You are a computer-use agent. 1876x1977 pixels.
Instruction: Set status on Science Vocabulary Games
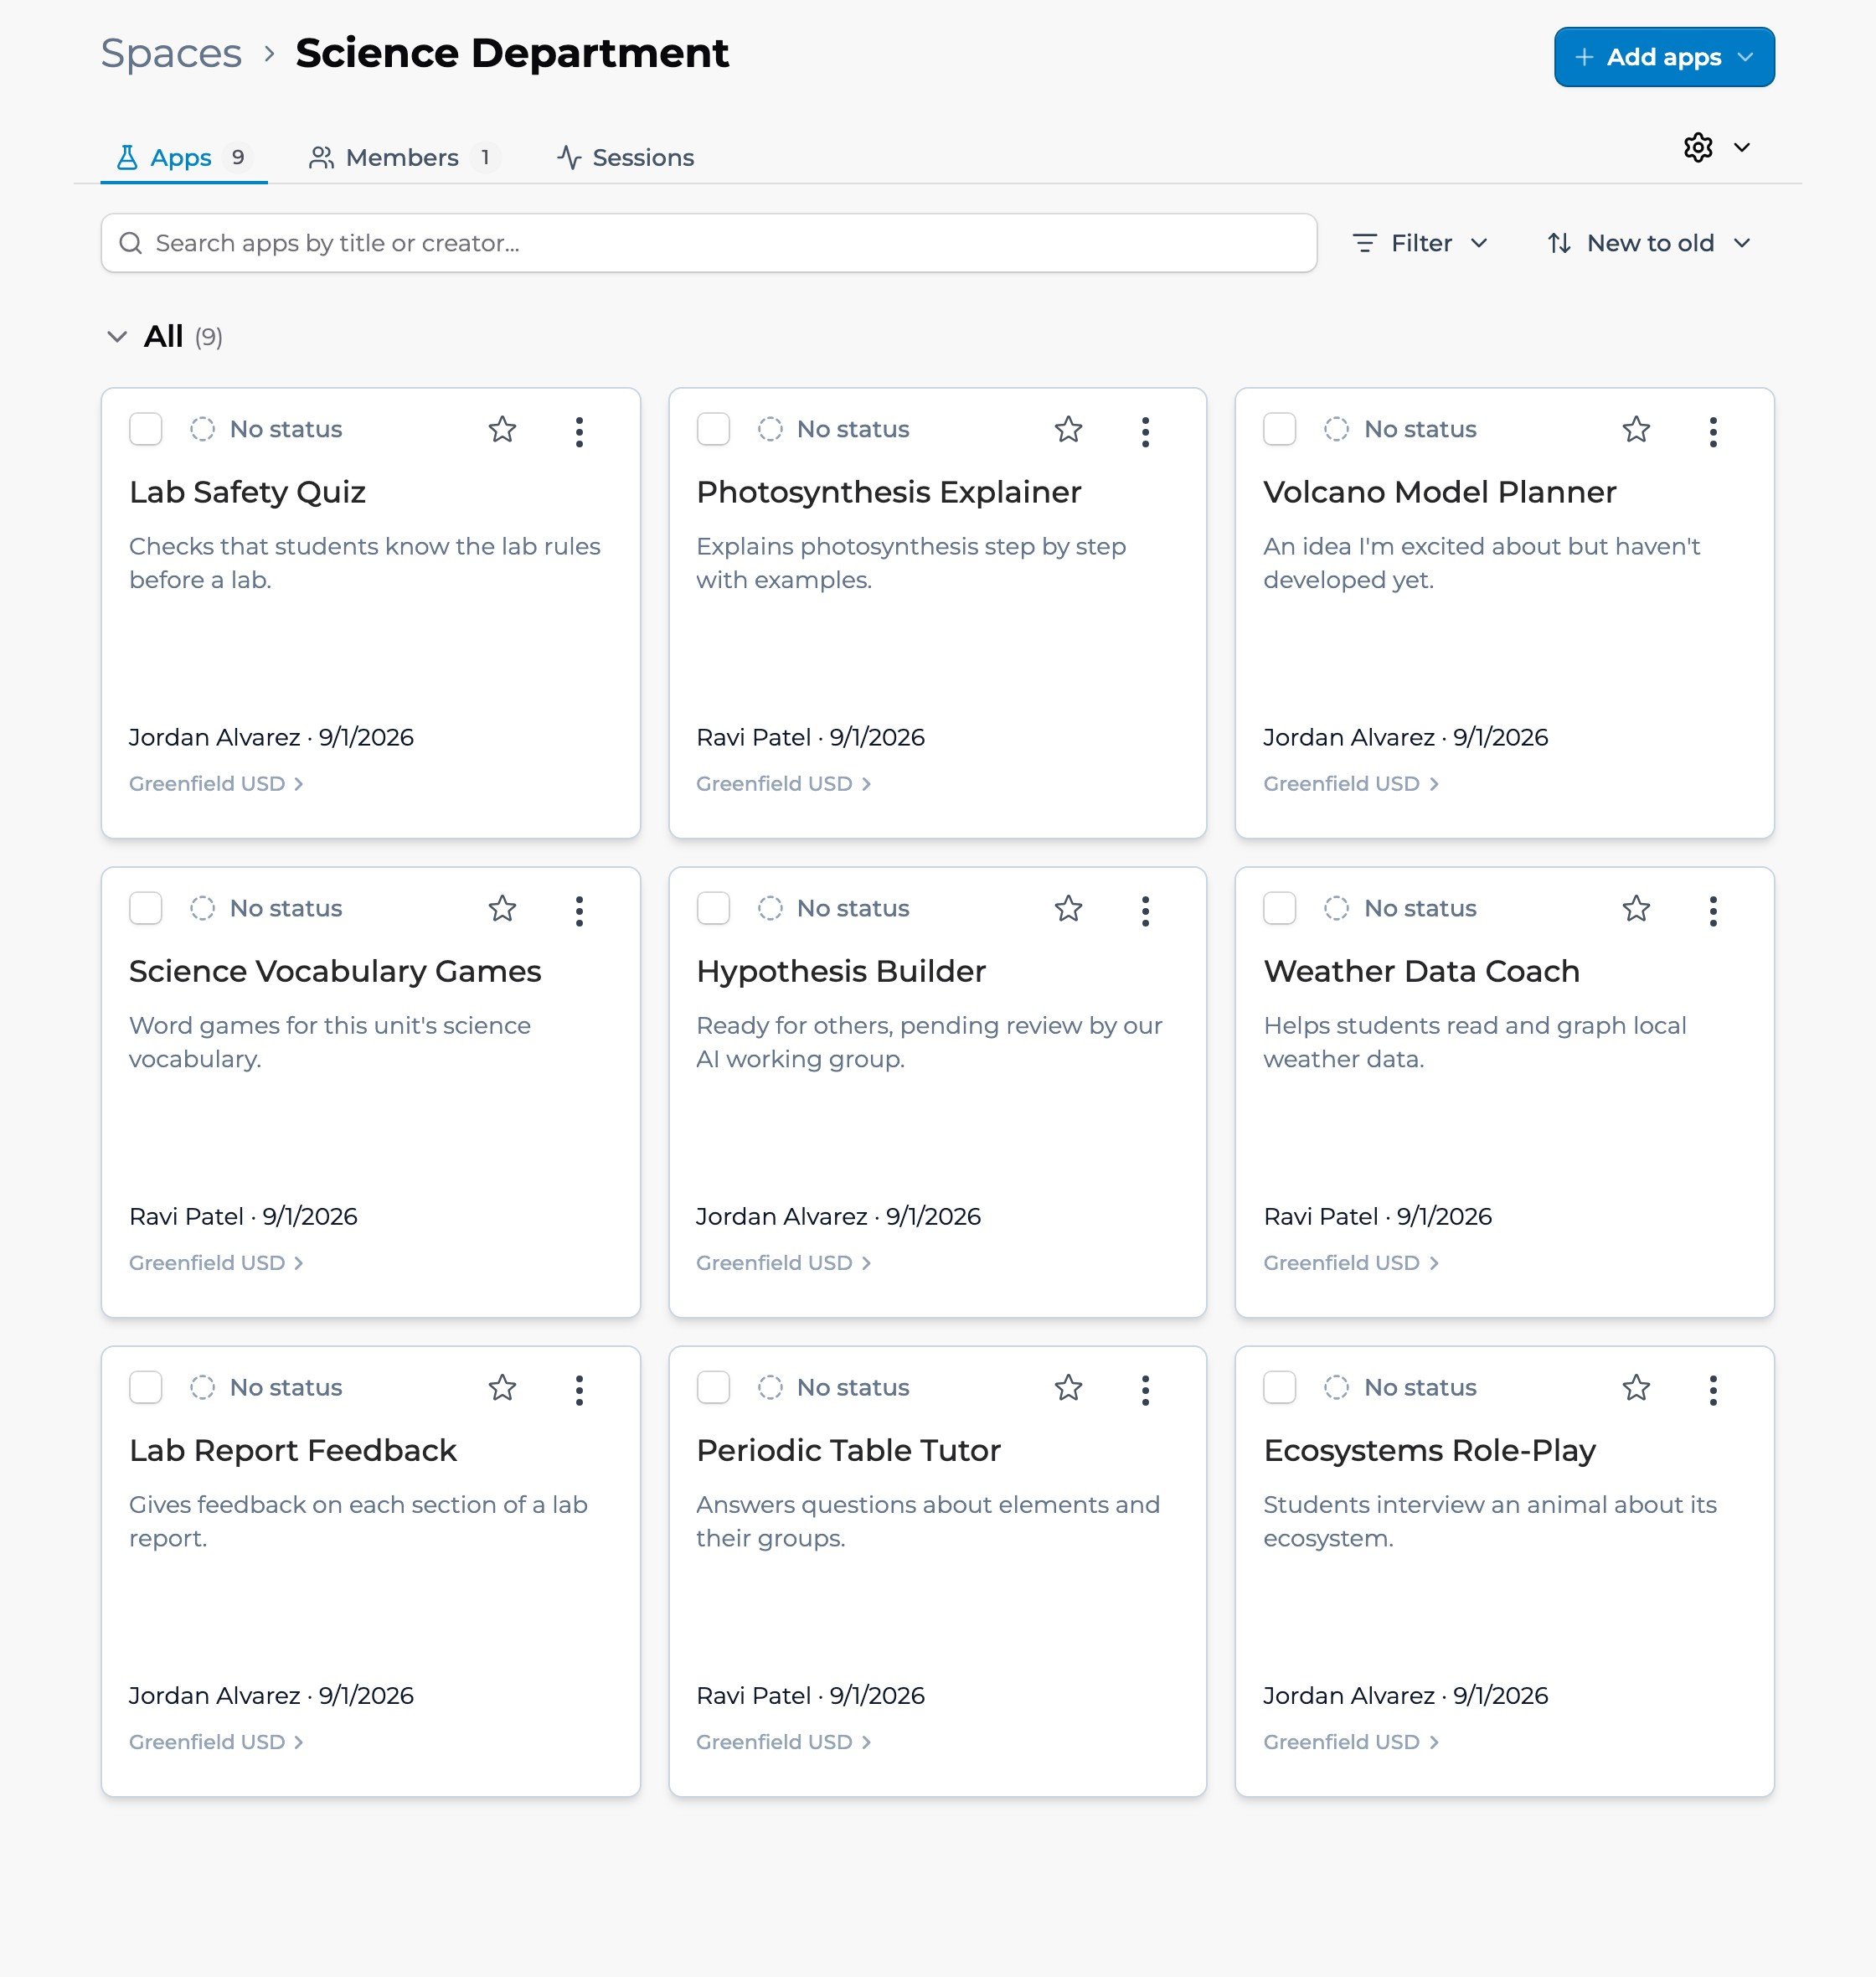(x=266, y=908)
